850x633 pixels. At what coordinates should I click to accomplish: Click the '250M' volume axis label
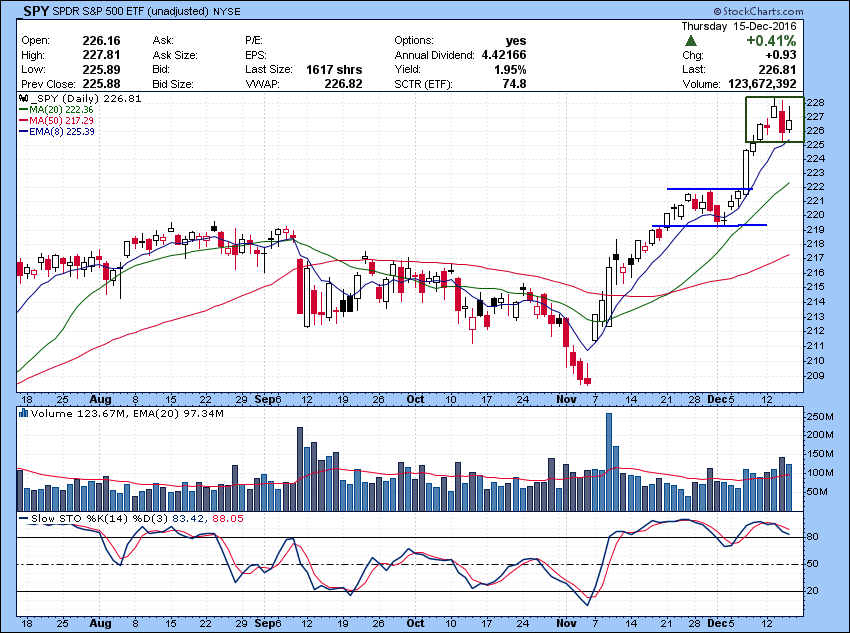coord(820,417)
